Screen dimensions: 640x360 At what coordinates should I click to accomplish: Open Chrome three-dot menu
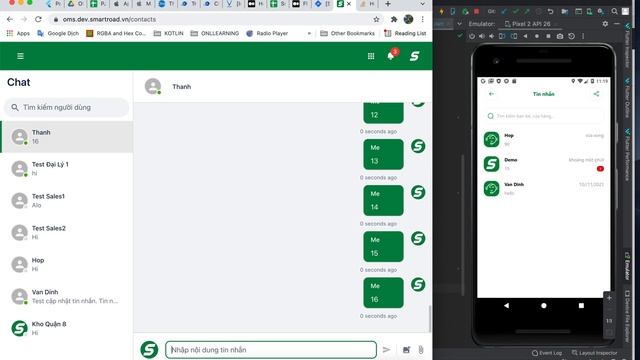tap(422, 19)
